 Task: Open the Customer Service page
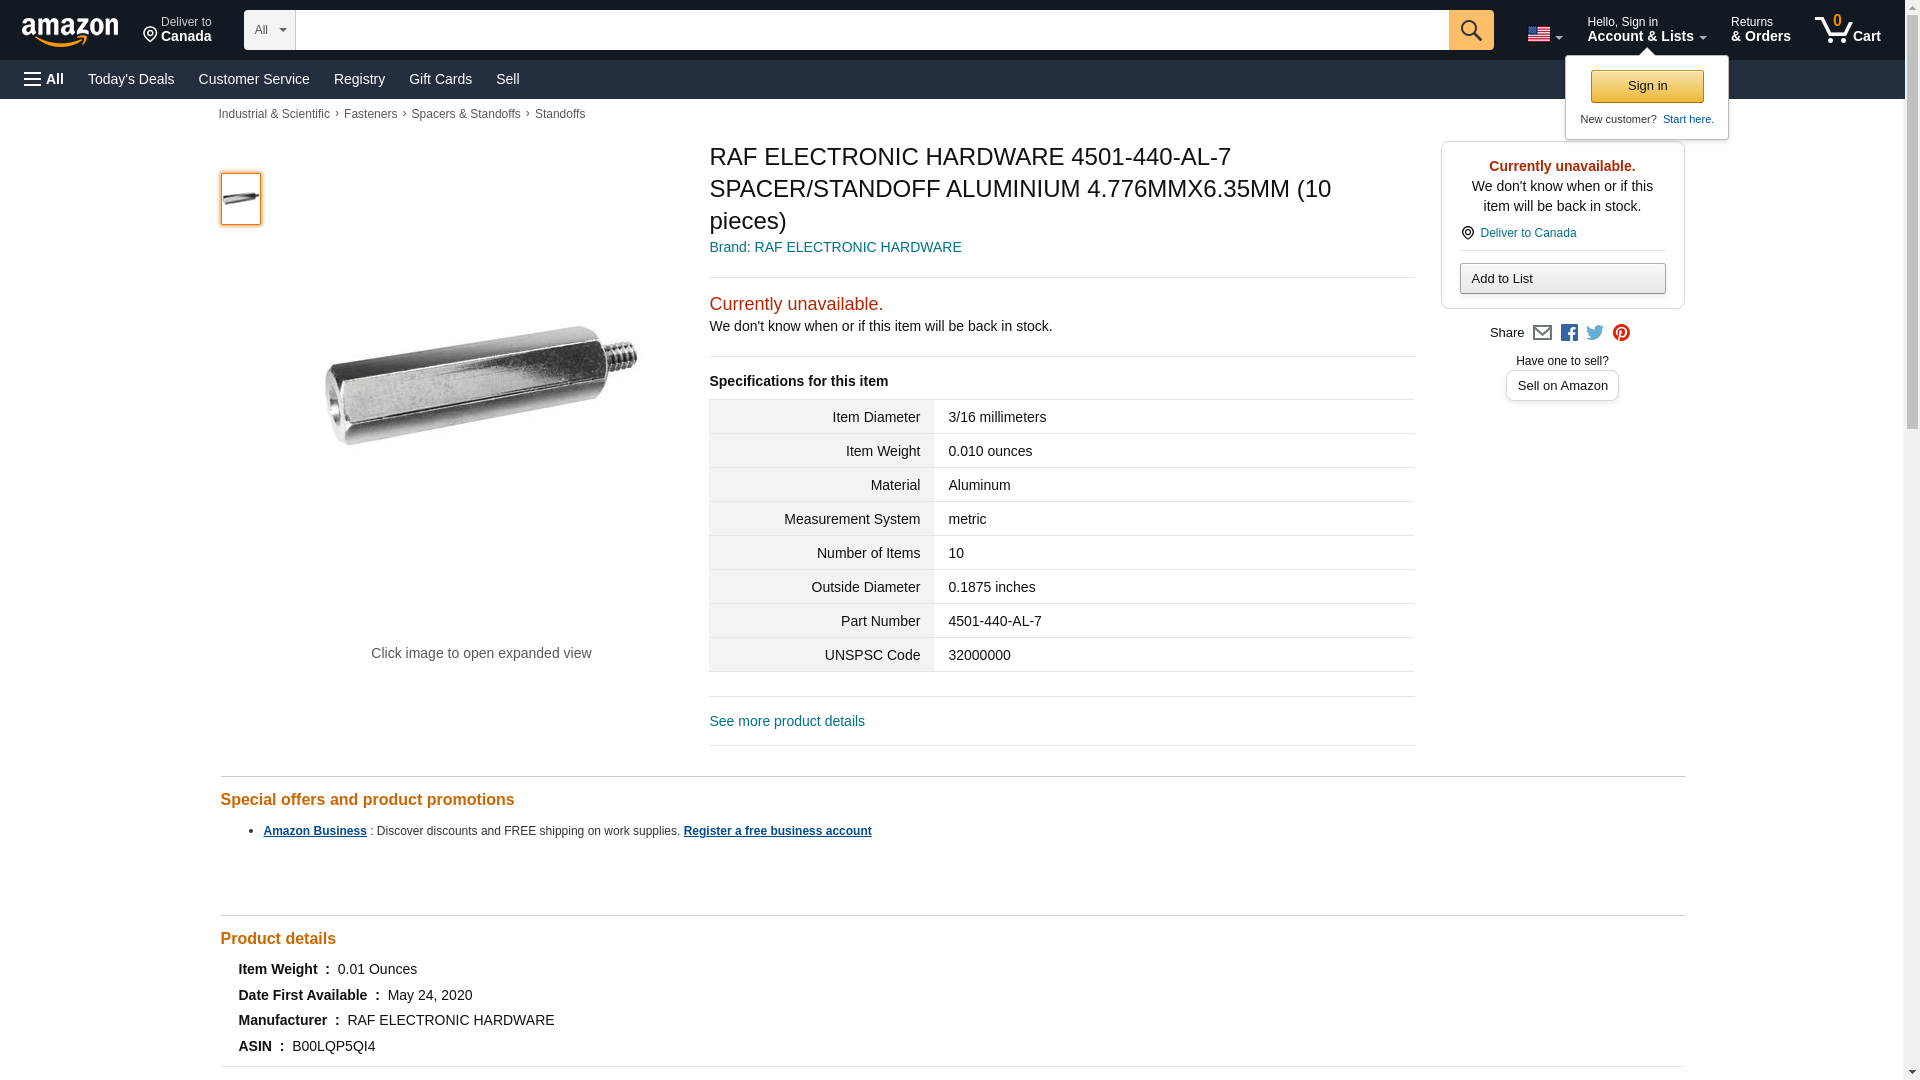pos(254,79)
